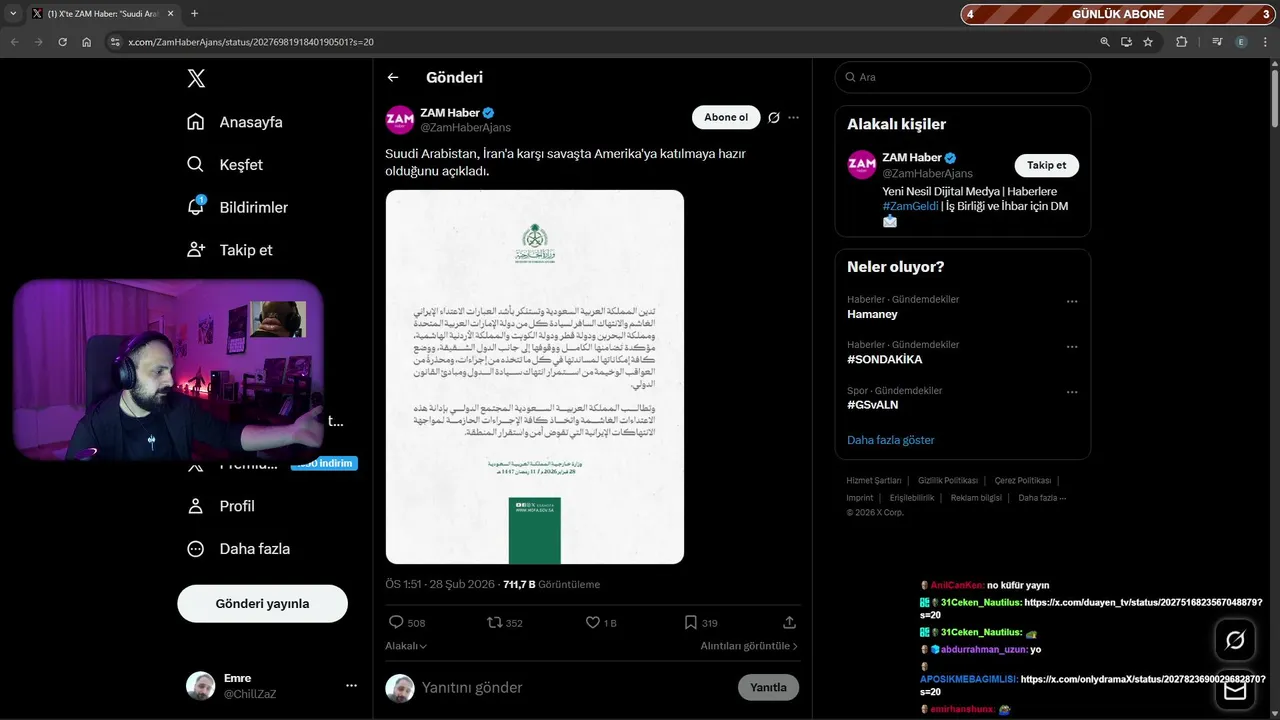Image resolution: width=1280 pixels, height=720 pixels.
Task: Go back using the Gönderi arrow
Action: tap(393, 77)
